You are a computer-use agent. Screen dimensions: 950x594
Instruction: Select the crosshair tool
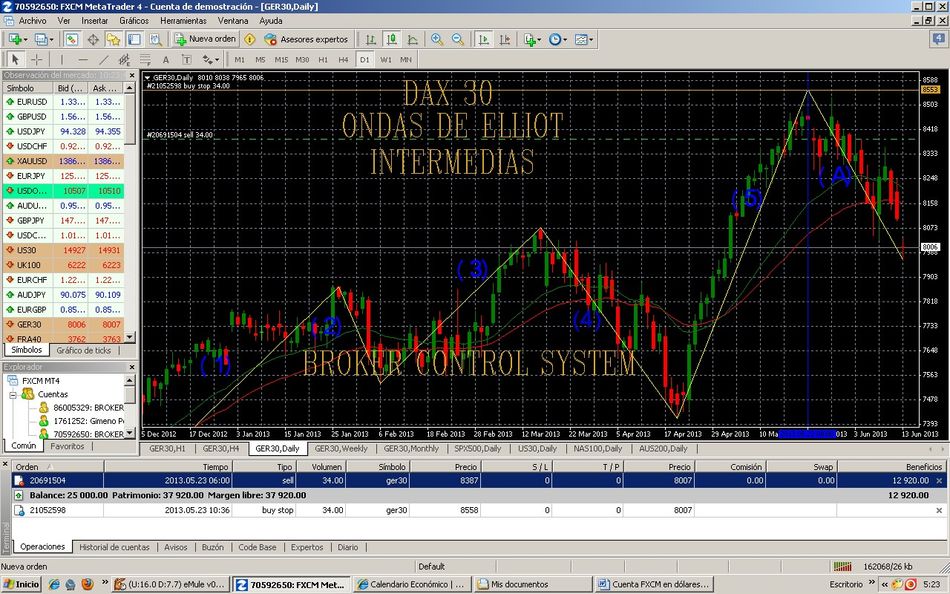pos(36,59)
